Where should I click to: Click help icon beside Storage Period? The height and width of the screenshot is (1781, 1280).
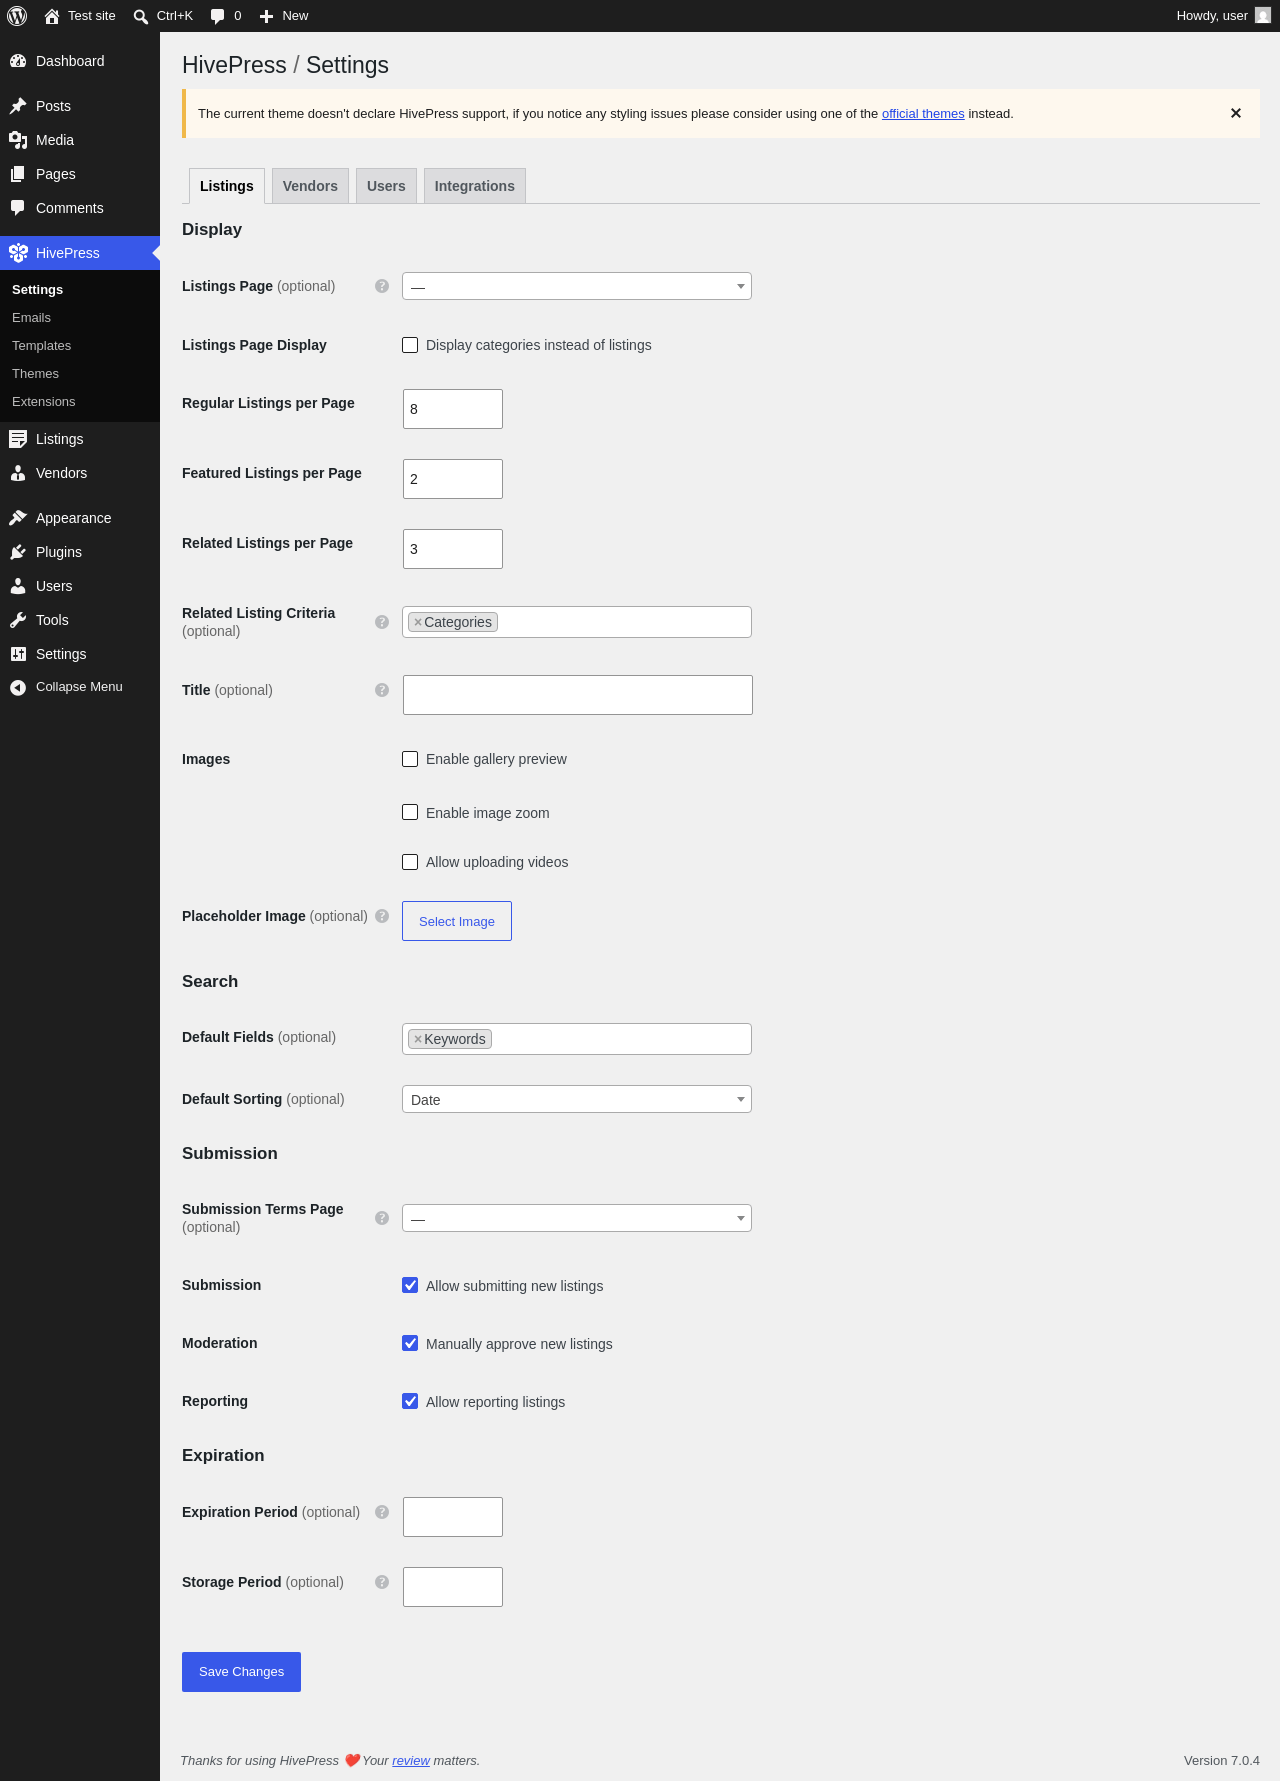[x=382, y=1582]
